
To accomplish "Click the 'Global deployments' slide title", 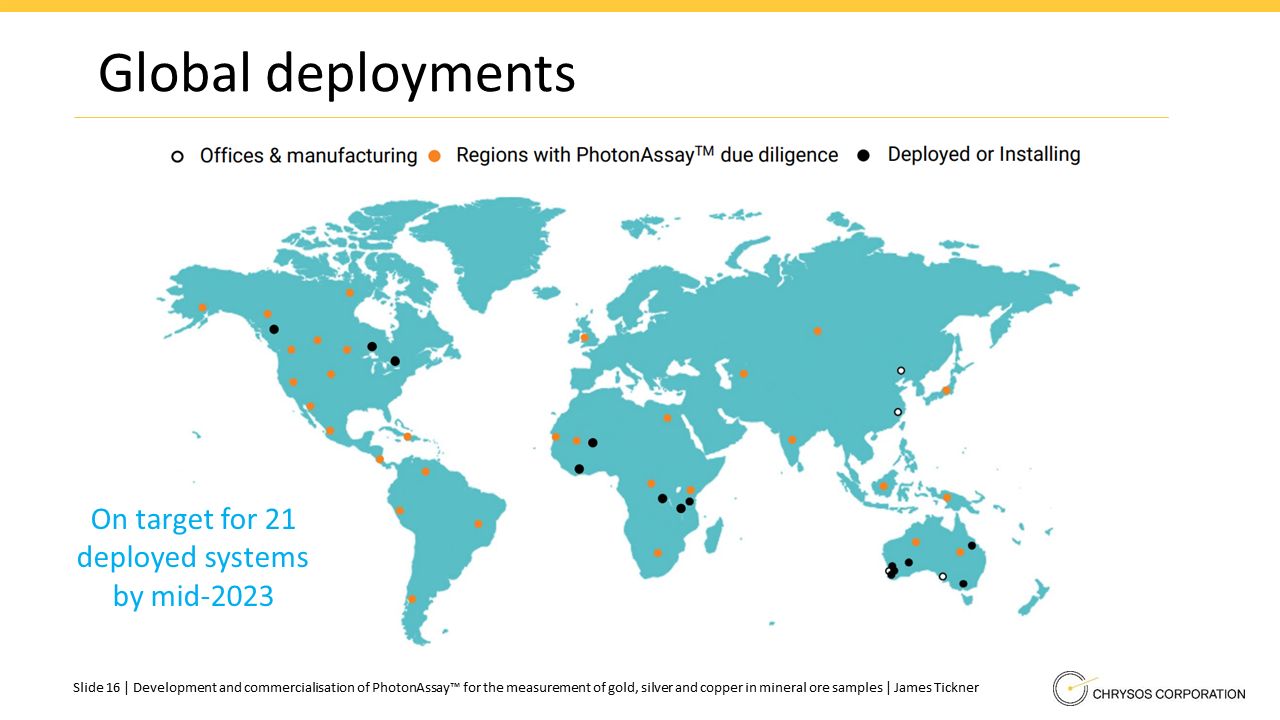I will coord(336,73).
